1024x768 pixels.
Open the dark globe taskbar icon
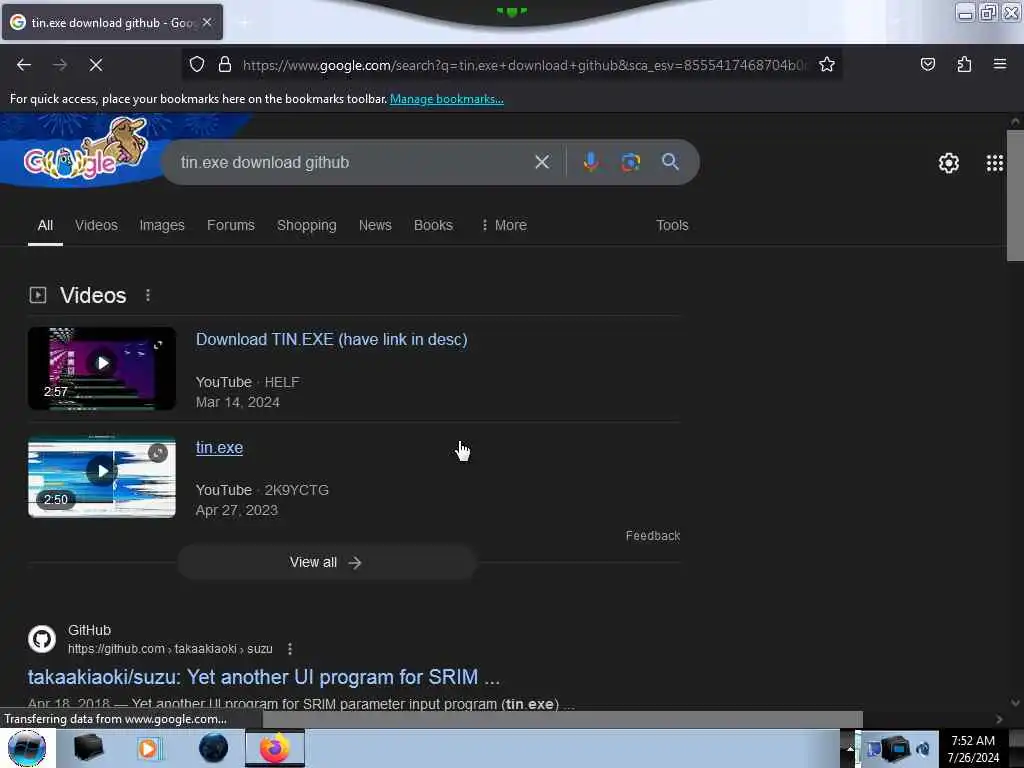coord(213,748)
